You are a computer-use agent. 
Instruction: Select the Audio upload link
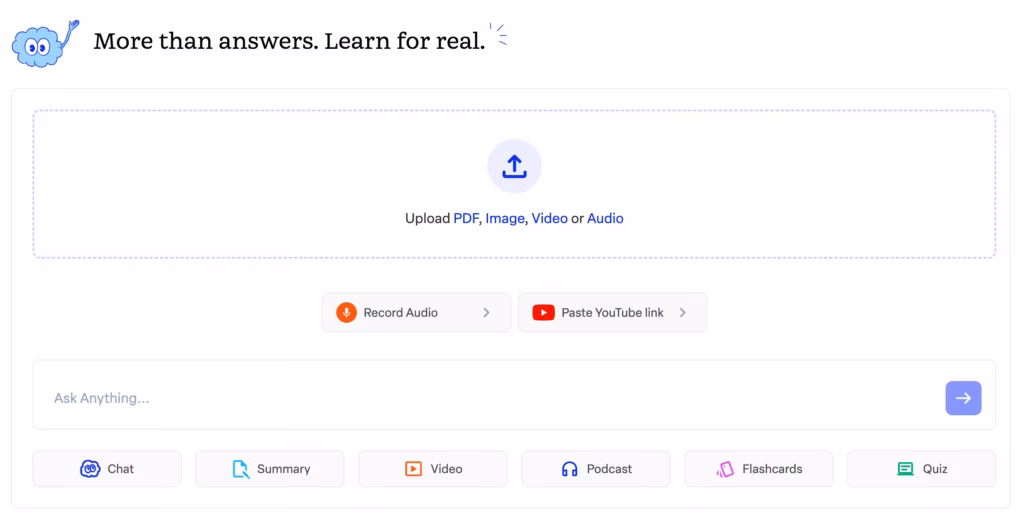[605, 218]
